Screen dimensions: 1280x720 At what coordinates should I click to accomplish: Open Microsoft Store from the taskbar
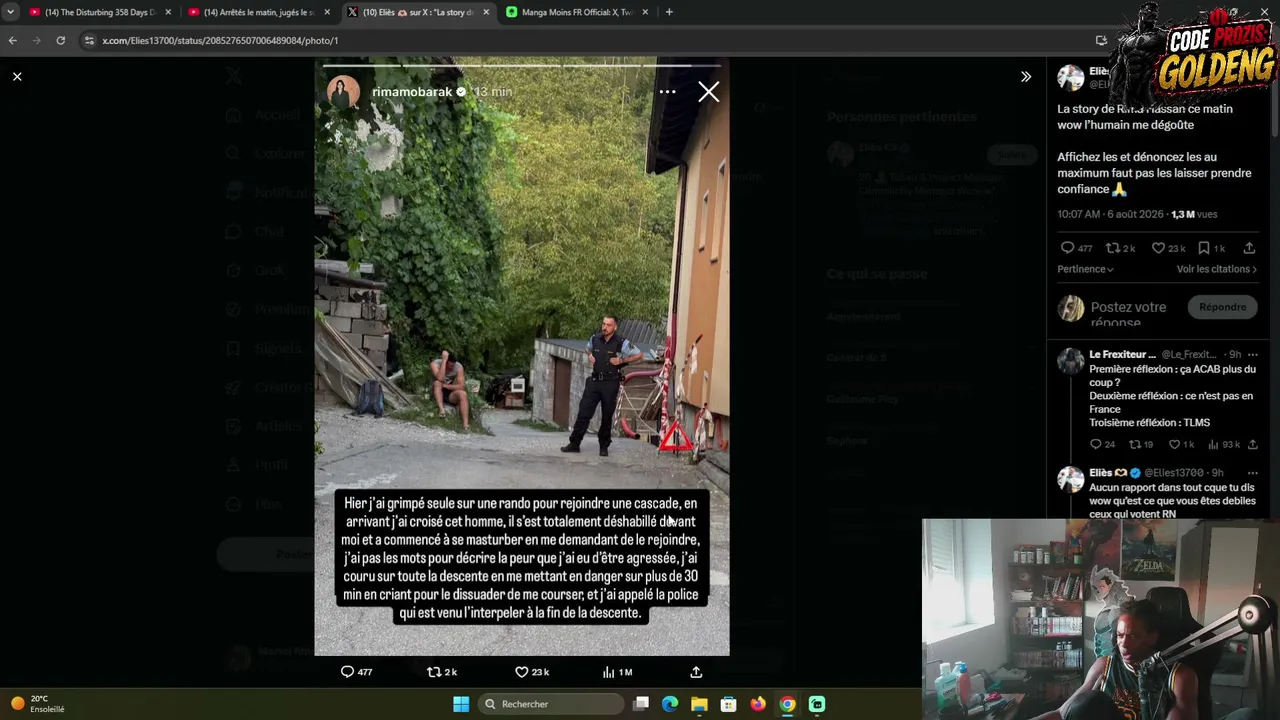pyautogui.click(x=729, y=704)
